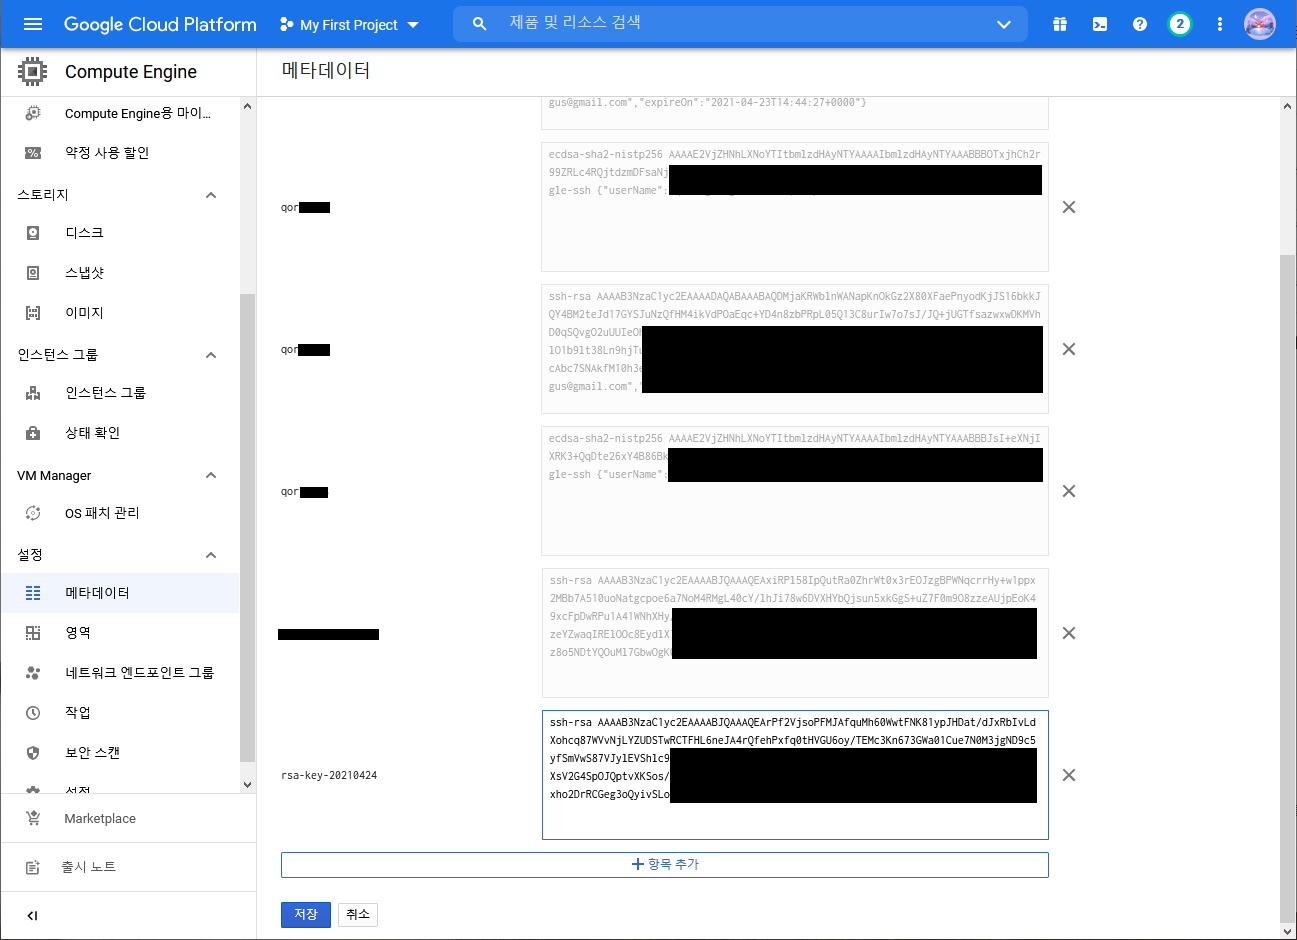Click the sidebar scroll-down arrow
This screenshot has width=1297, height=940.
247,785
